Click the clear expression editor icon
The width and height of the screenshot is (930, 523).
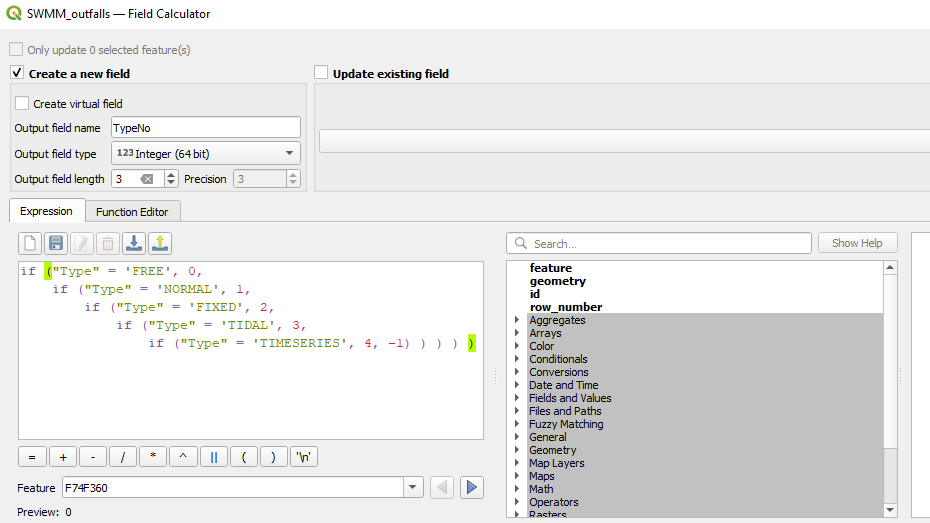pos(30,243)
